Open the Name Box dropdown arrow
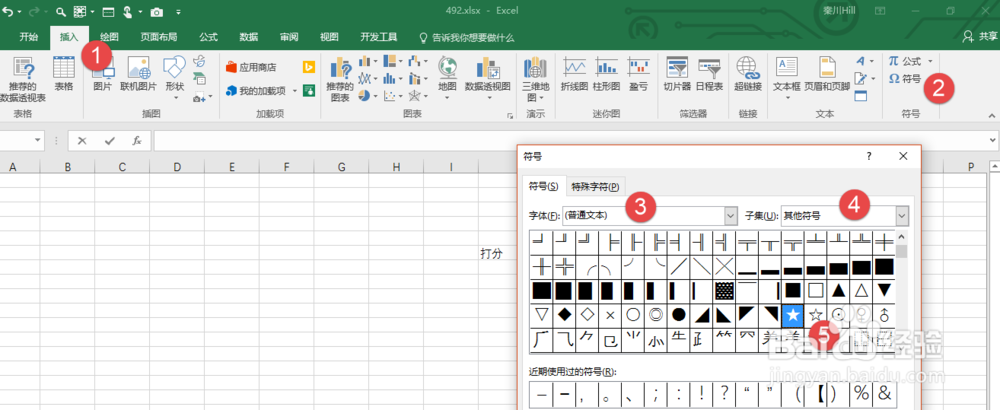 click(38, 141)
